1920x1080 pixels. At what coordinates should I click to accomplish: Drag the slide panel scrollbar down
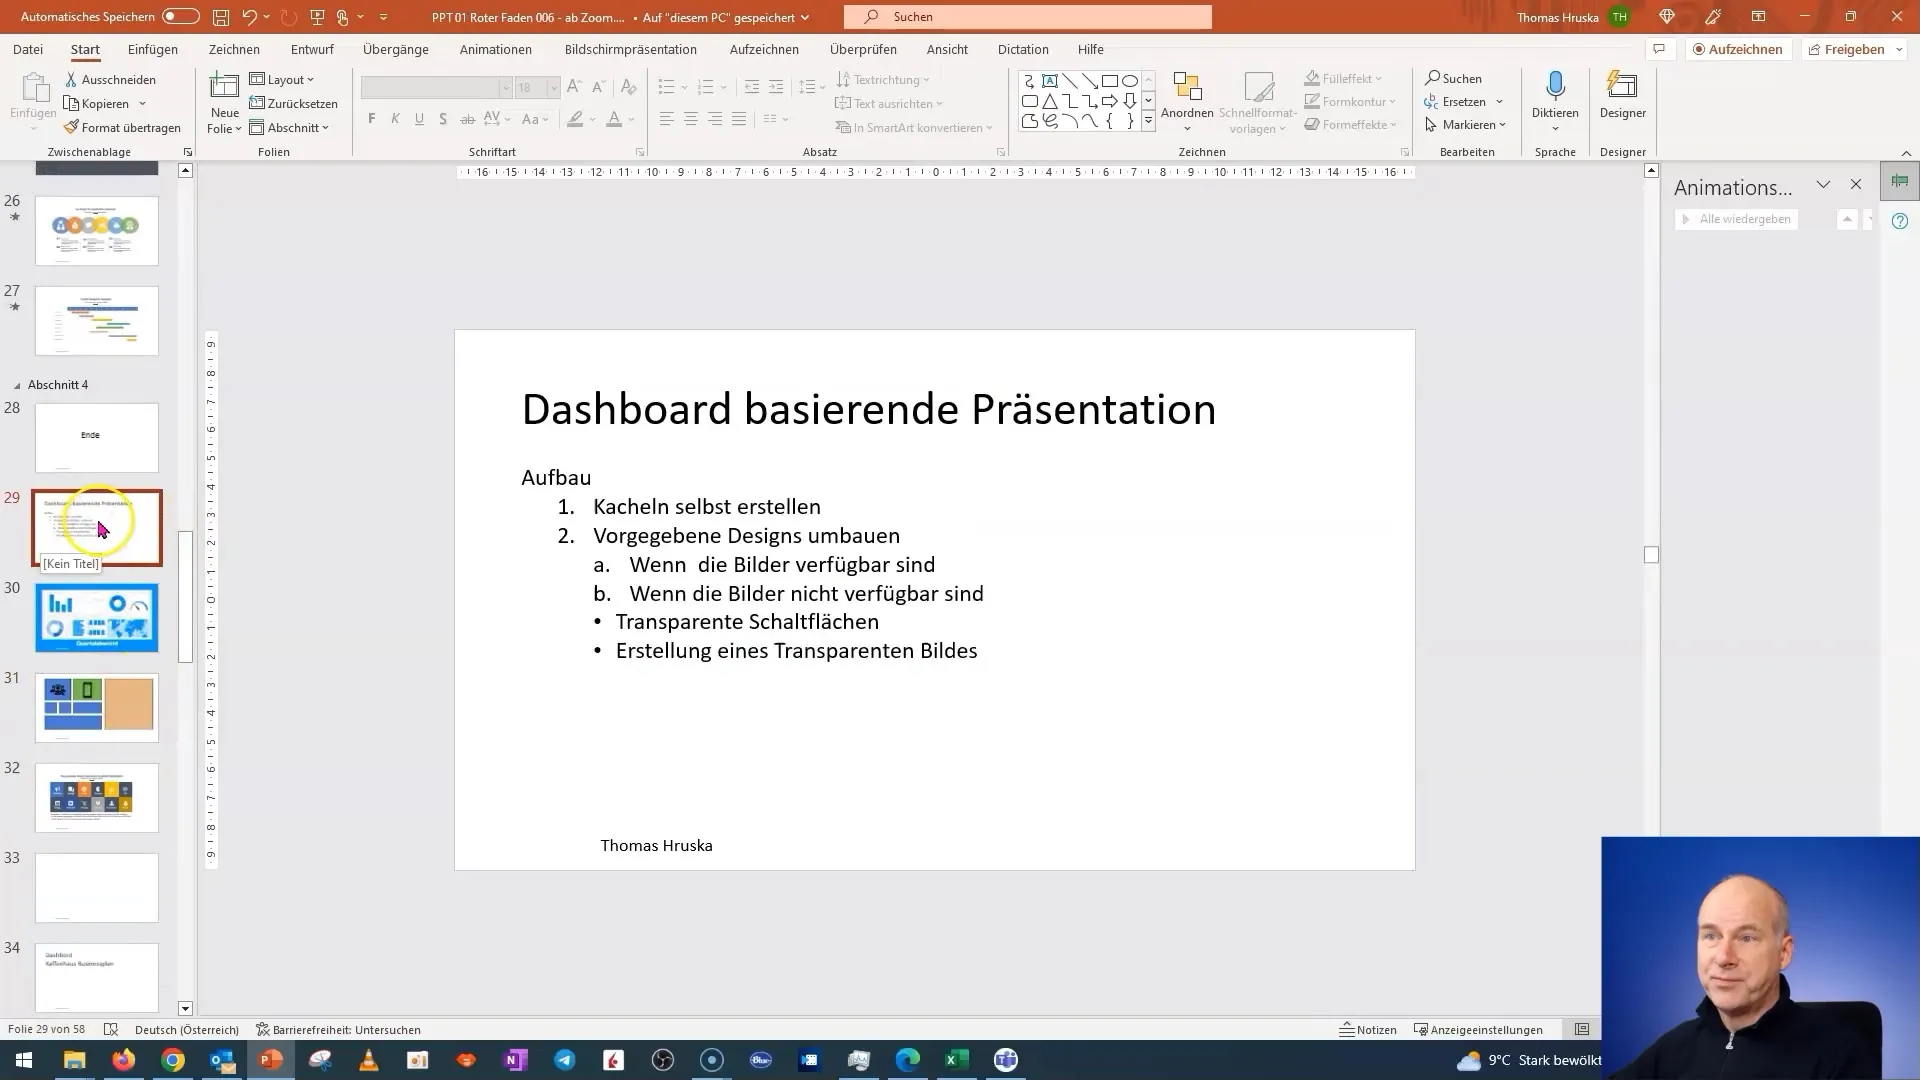(185, 1007)
